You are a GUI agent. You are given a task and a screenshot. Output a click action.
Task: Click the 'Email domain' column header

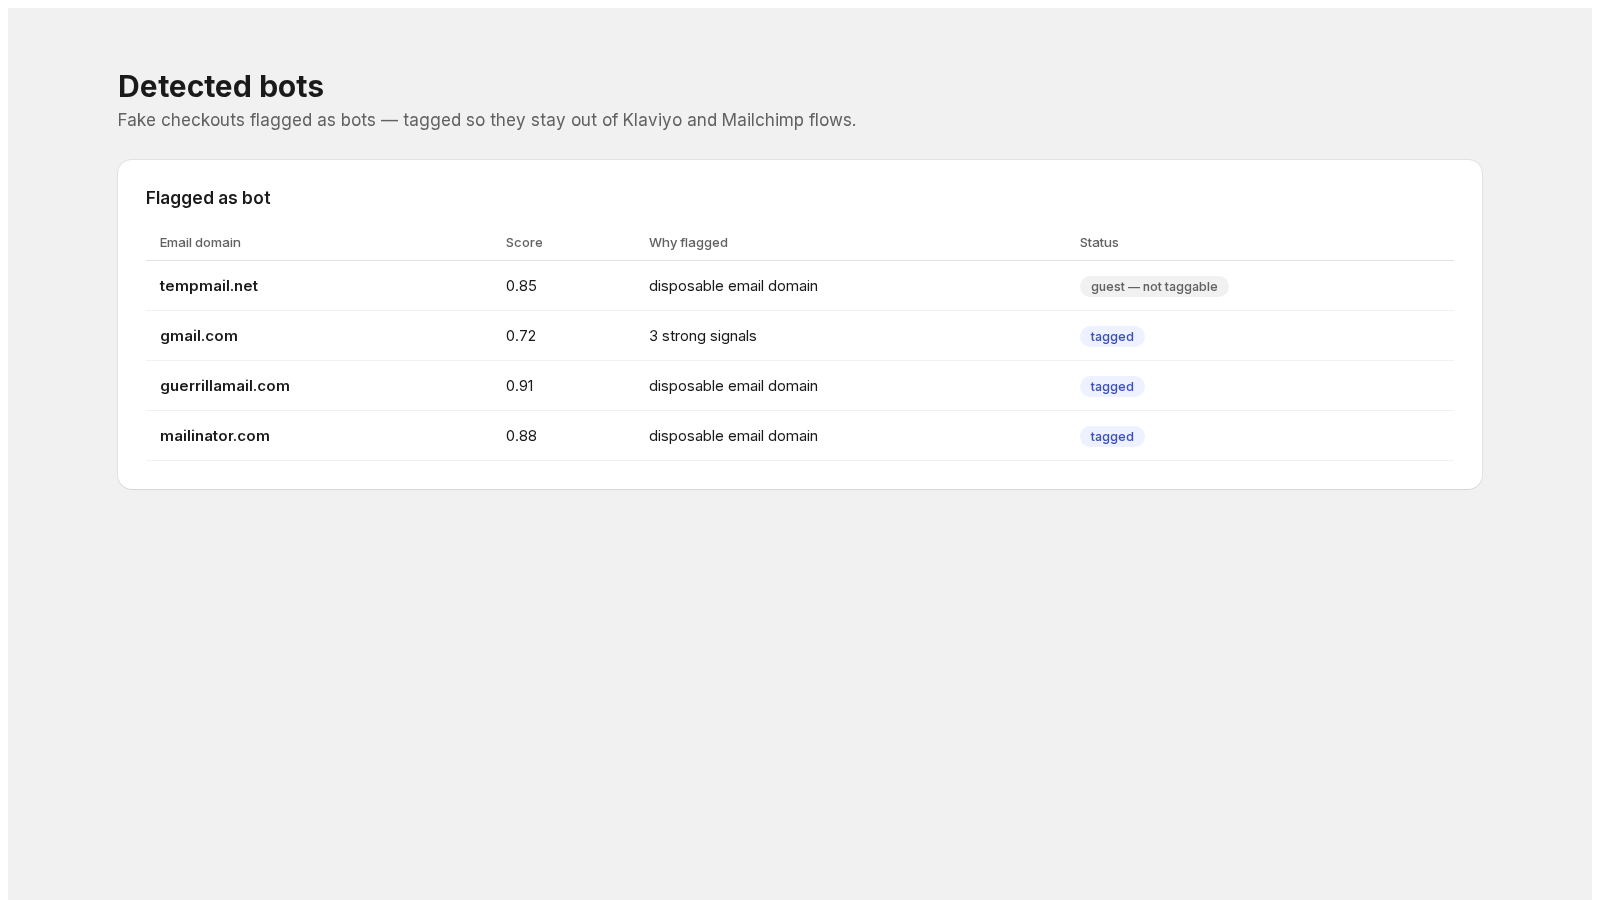point(200,243)
